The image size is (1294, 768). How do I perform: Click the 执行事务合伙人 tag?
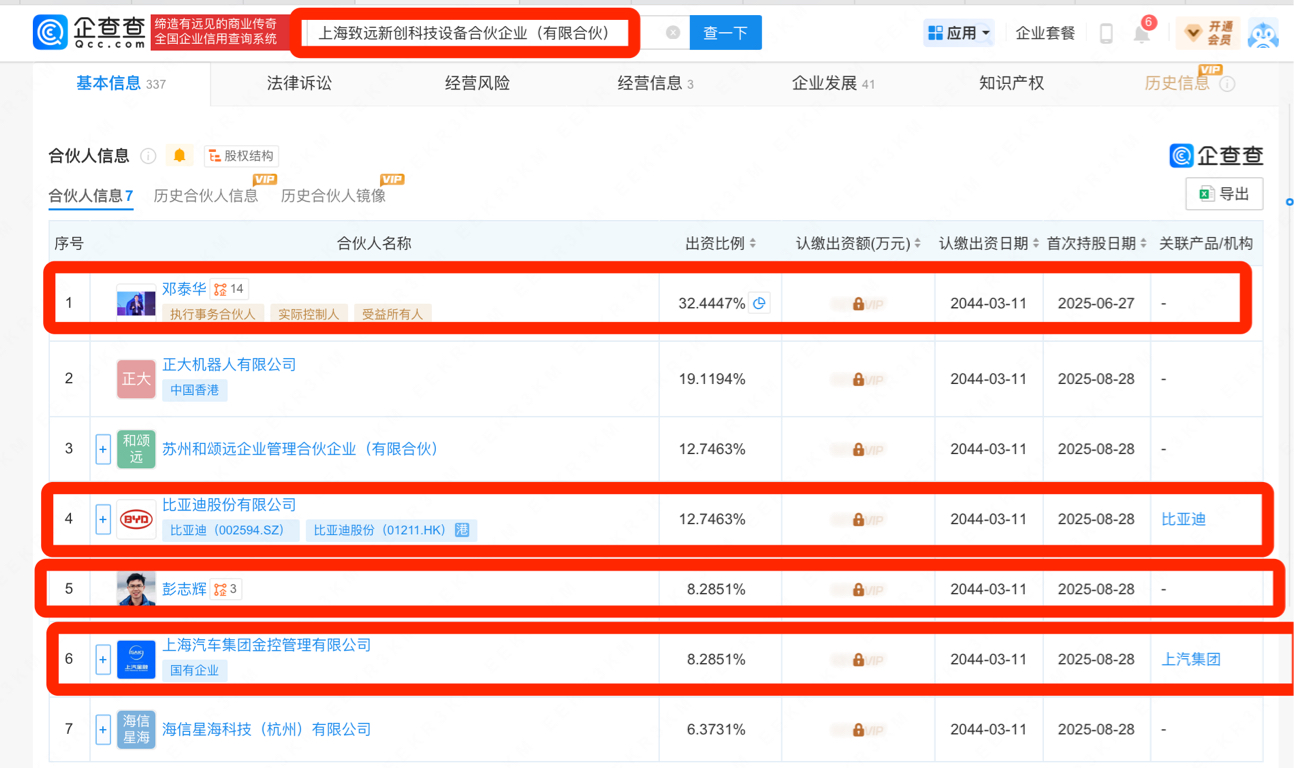(213, 314)
